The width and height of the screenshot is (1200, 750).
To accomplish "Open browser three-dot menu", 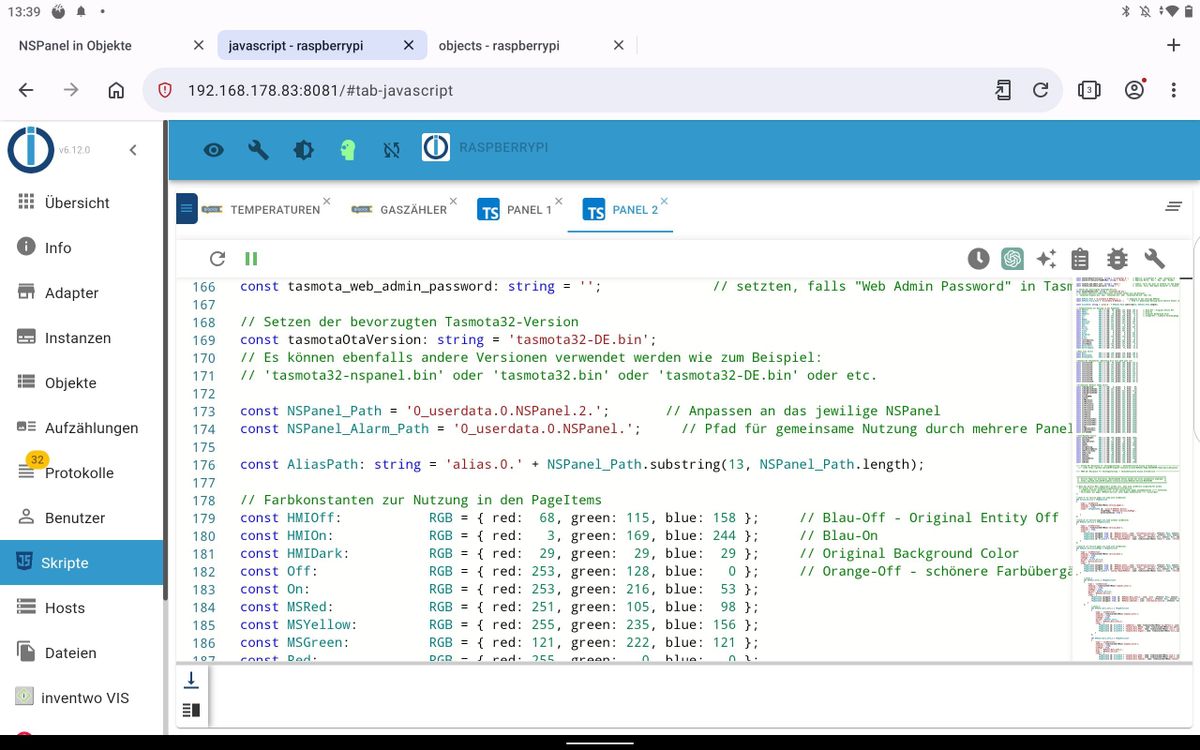I will tap(1174, 90).
